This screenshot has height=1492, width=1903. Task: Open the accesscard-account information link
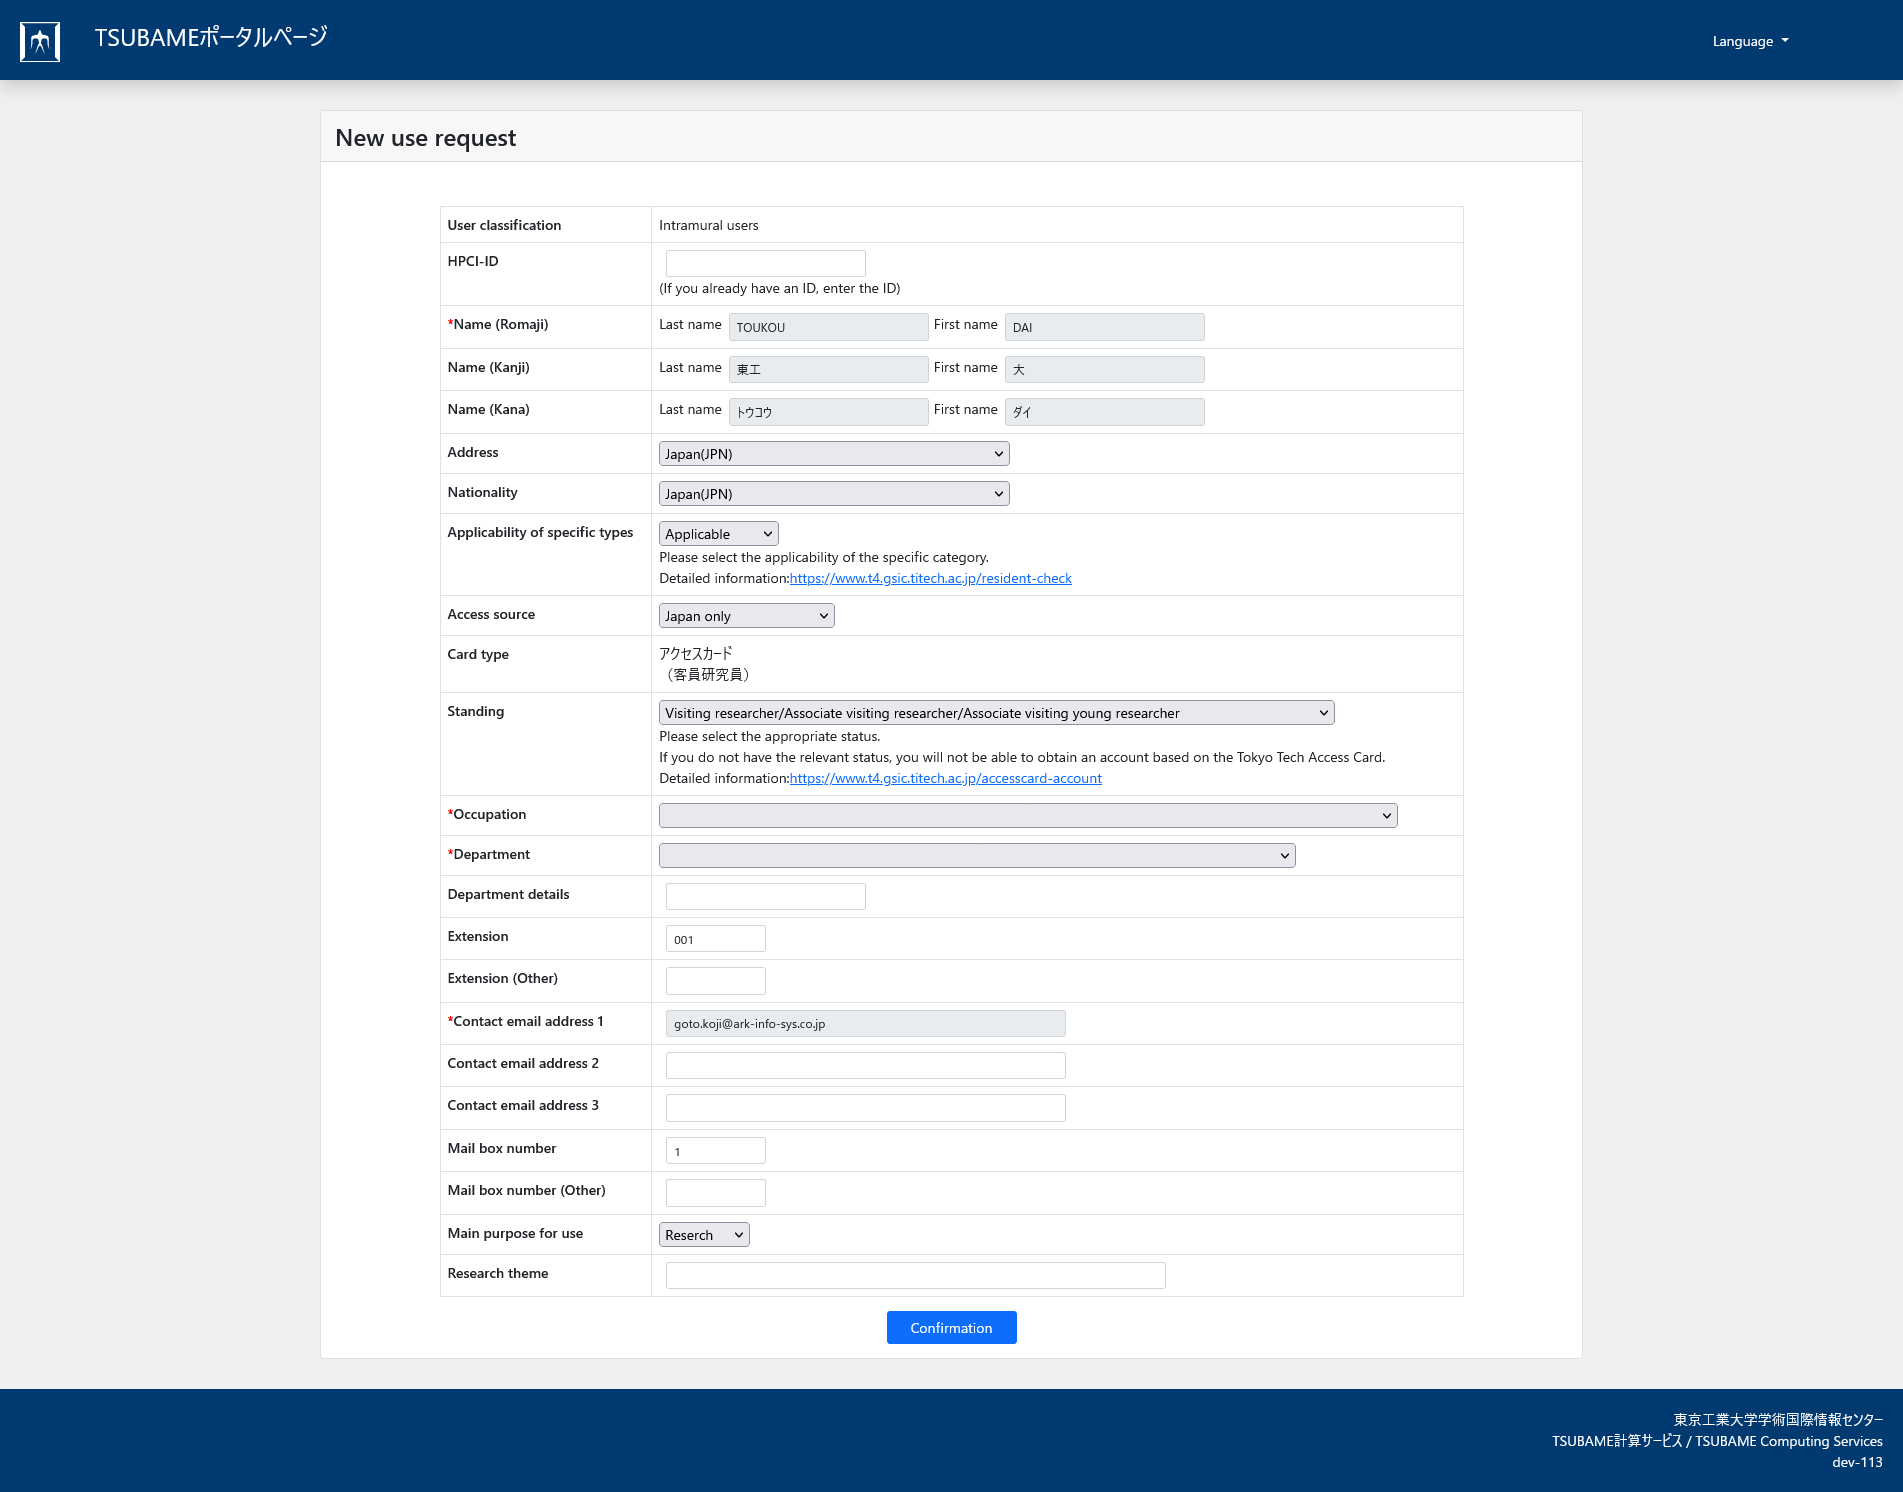click(x=945, y=779)
